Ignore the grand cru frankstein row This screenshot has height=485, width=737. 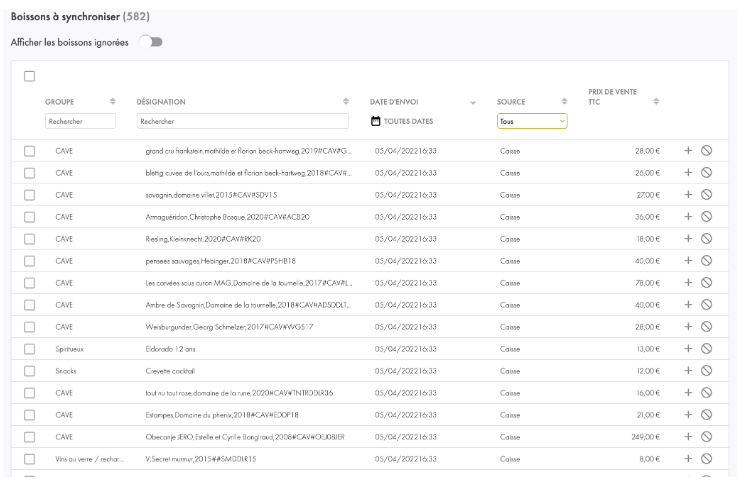(x=706, y=150)
